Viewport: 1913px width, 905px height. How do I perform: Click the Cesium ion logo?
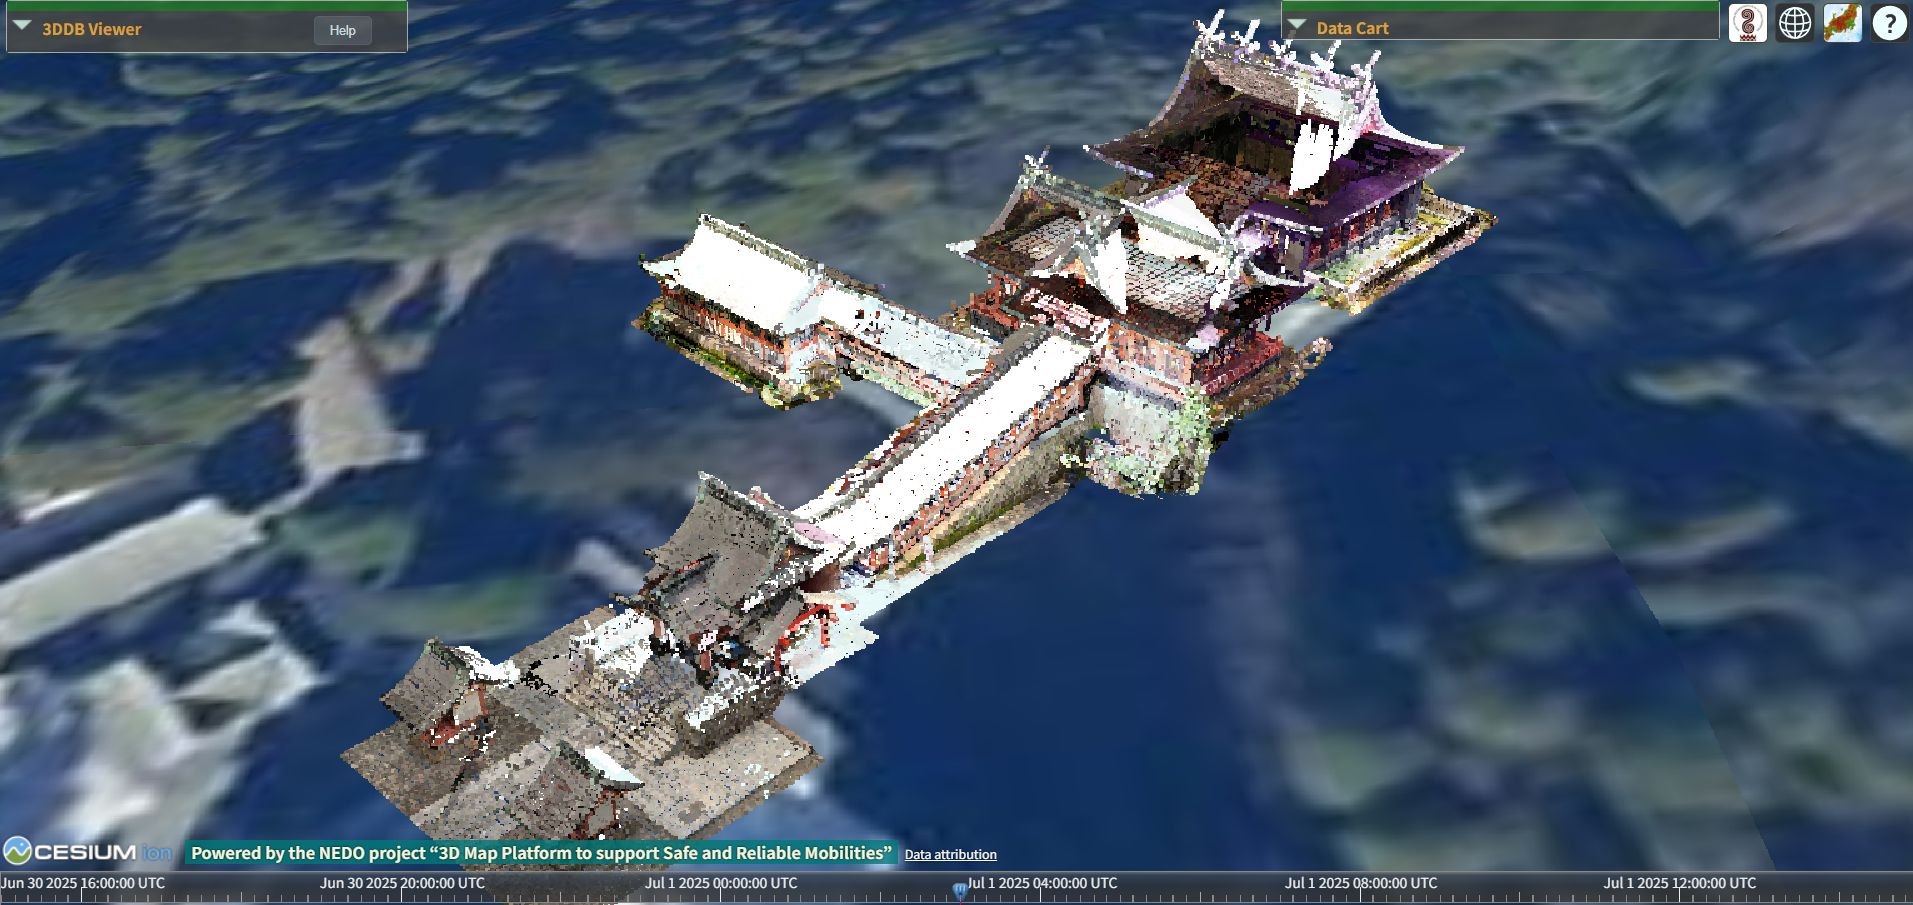point(88,852)
